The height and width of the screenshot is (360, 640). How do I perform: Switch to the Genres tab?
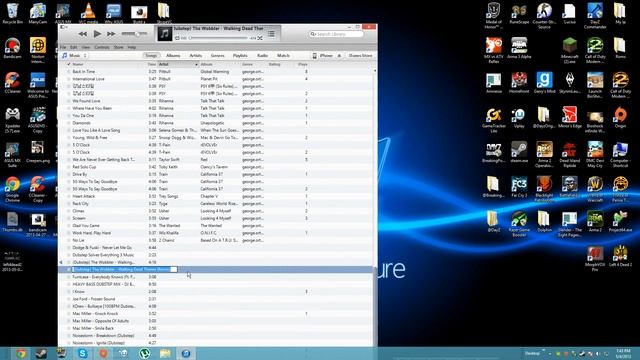click(217, 56)
